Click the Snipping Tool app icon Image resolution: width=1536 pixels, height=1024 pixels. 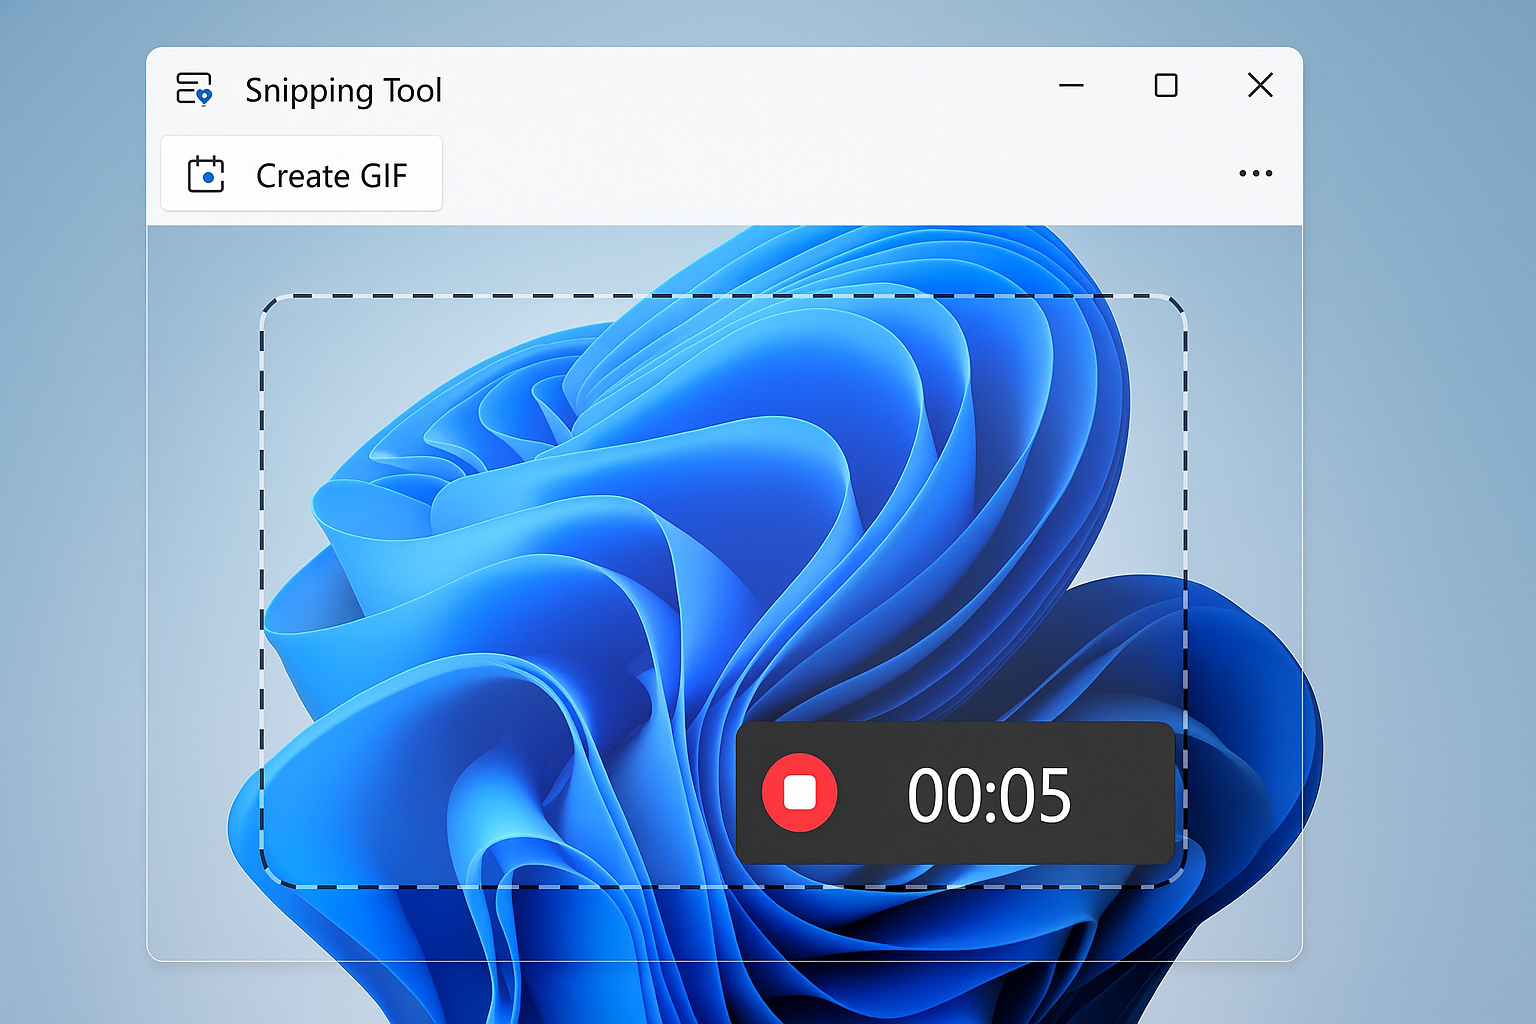(x=194, y=88)
